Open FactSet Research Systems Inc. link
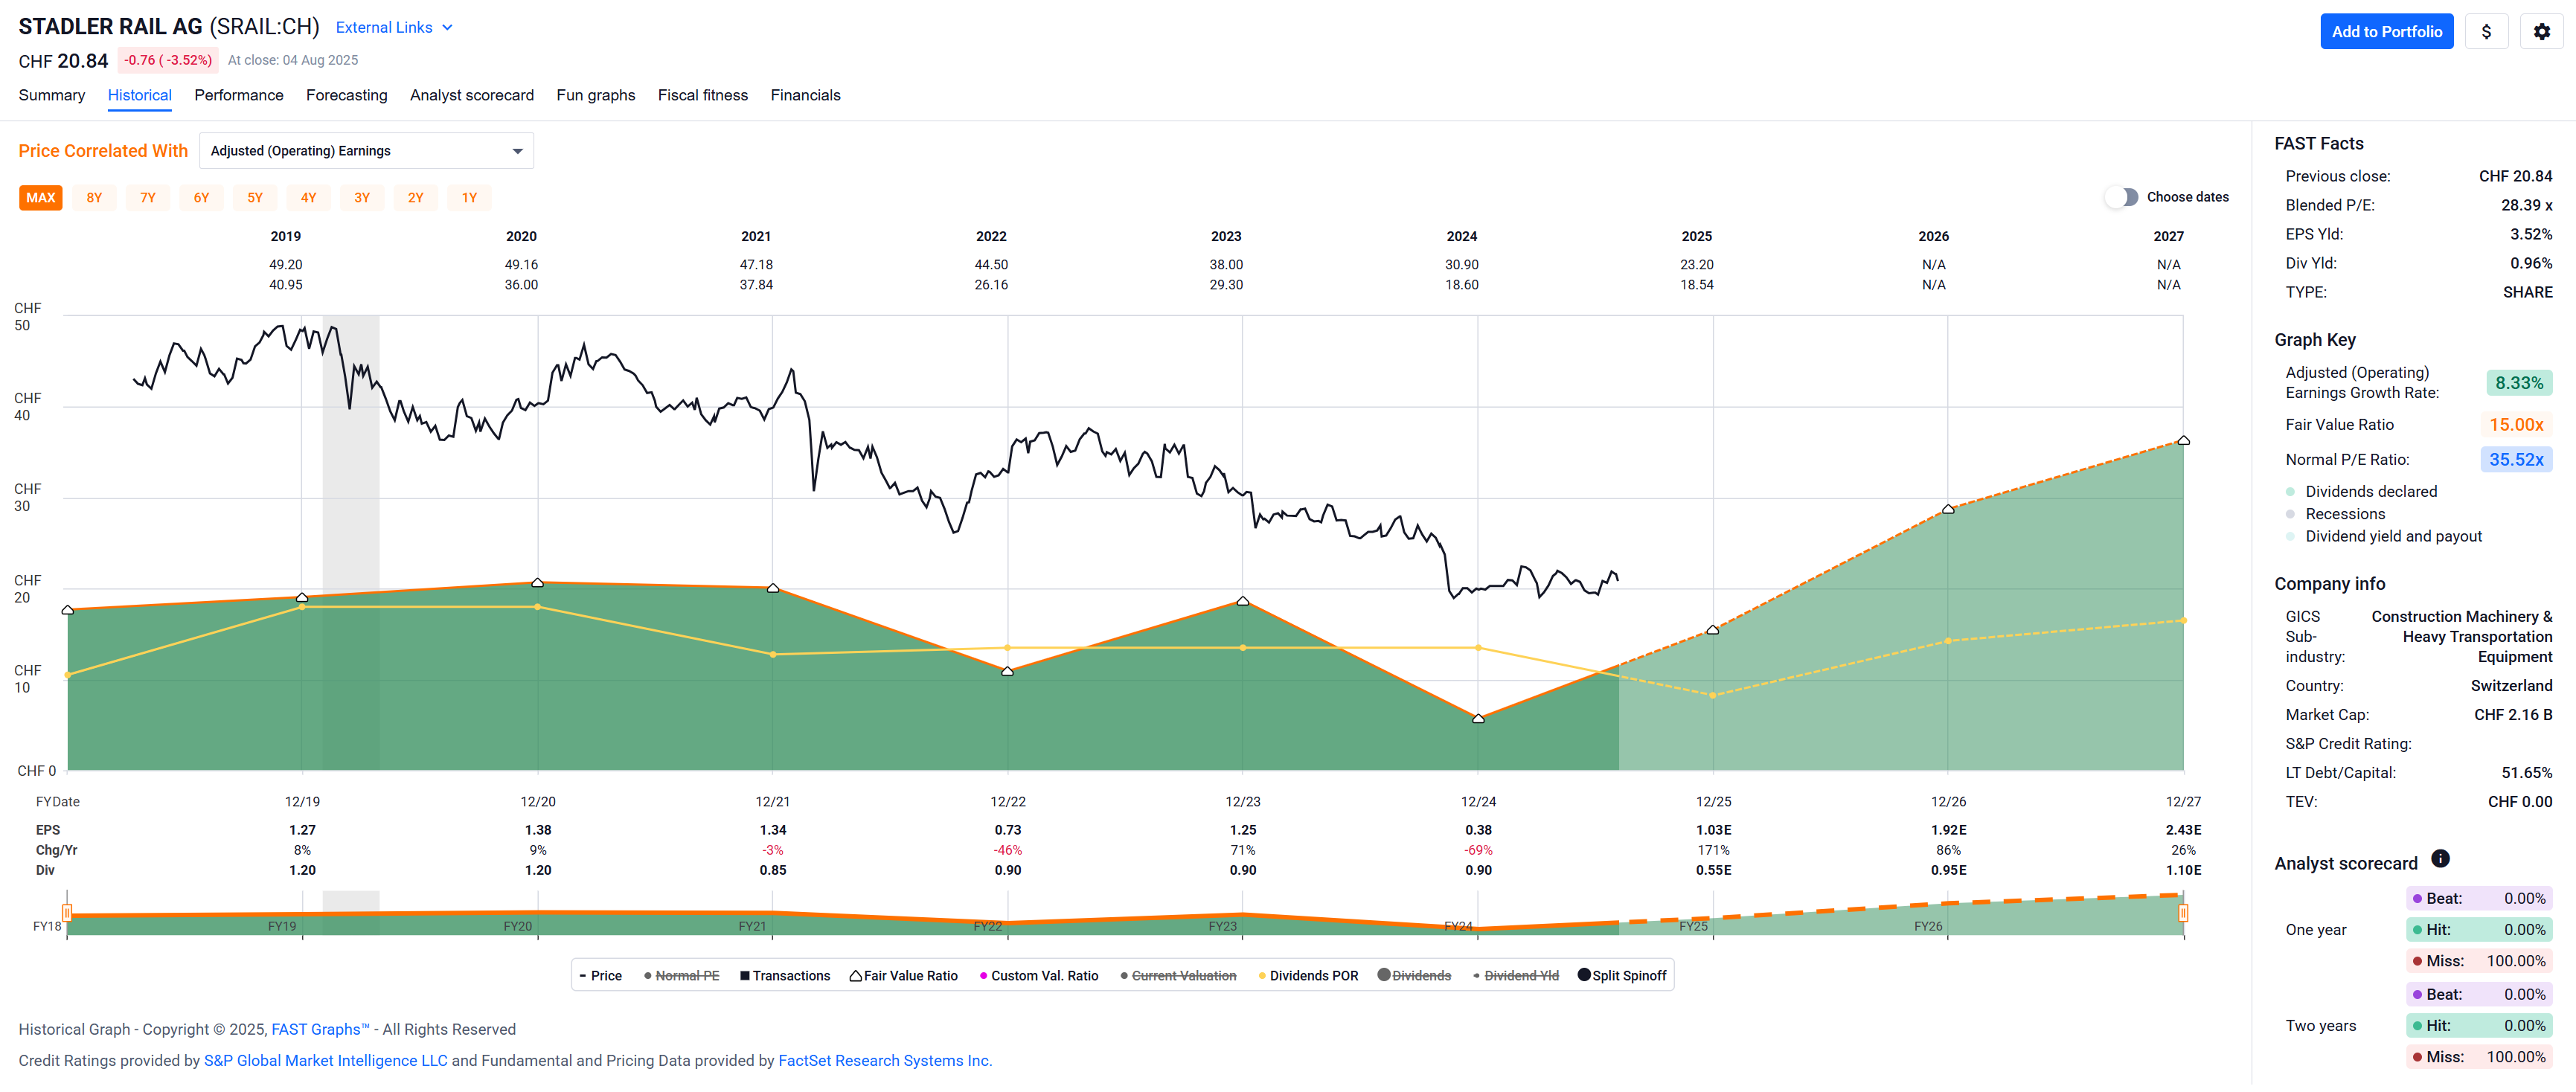Viewport: 2576px width, 1092px height. click(x=885, y=1060)
